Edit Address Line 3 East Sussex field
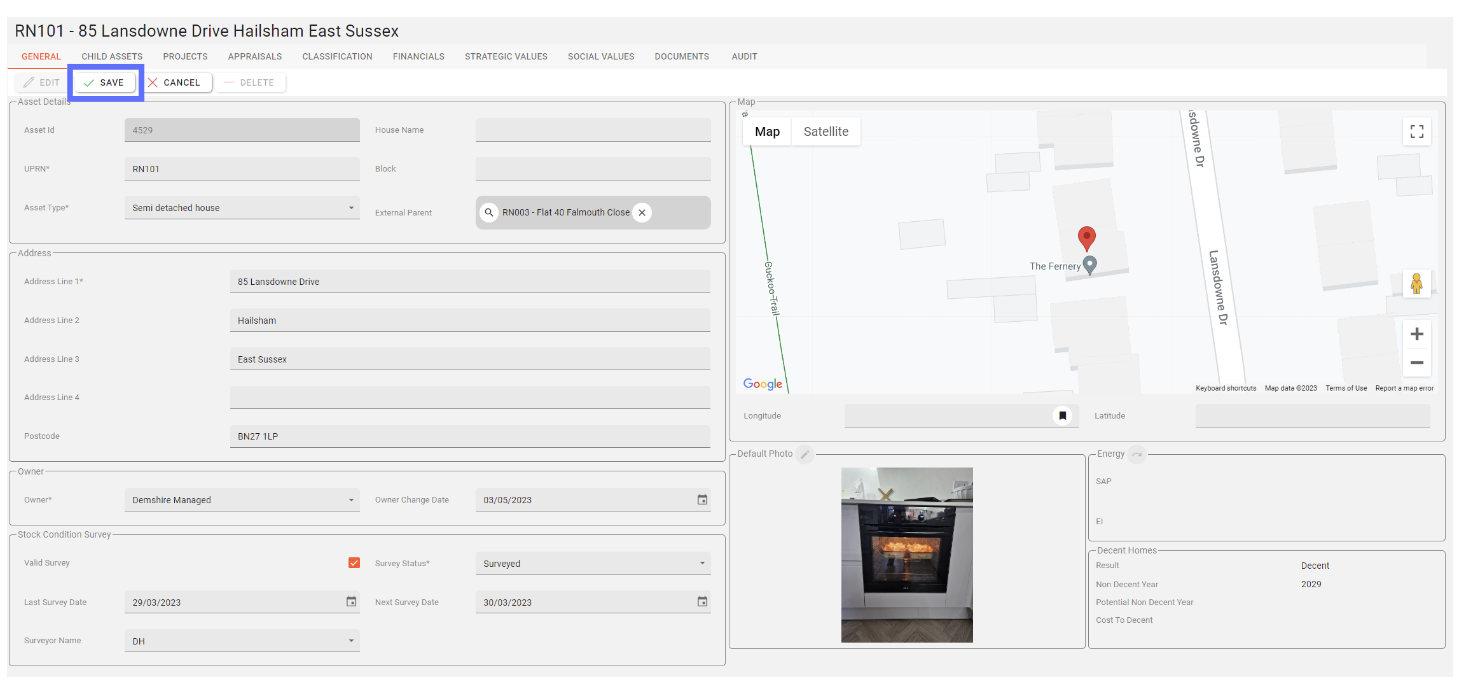Image resolution: width=1462 pixels, height=685 pixels. 470,359
